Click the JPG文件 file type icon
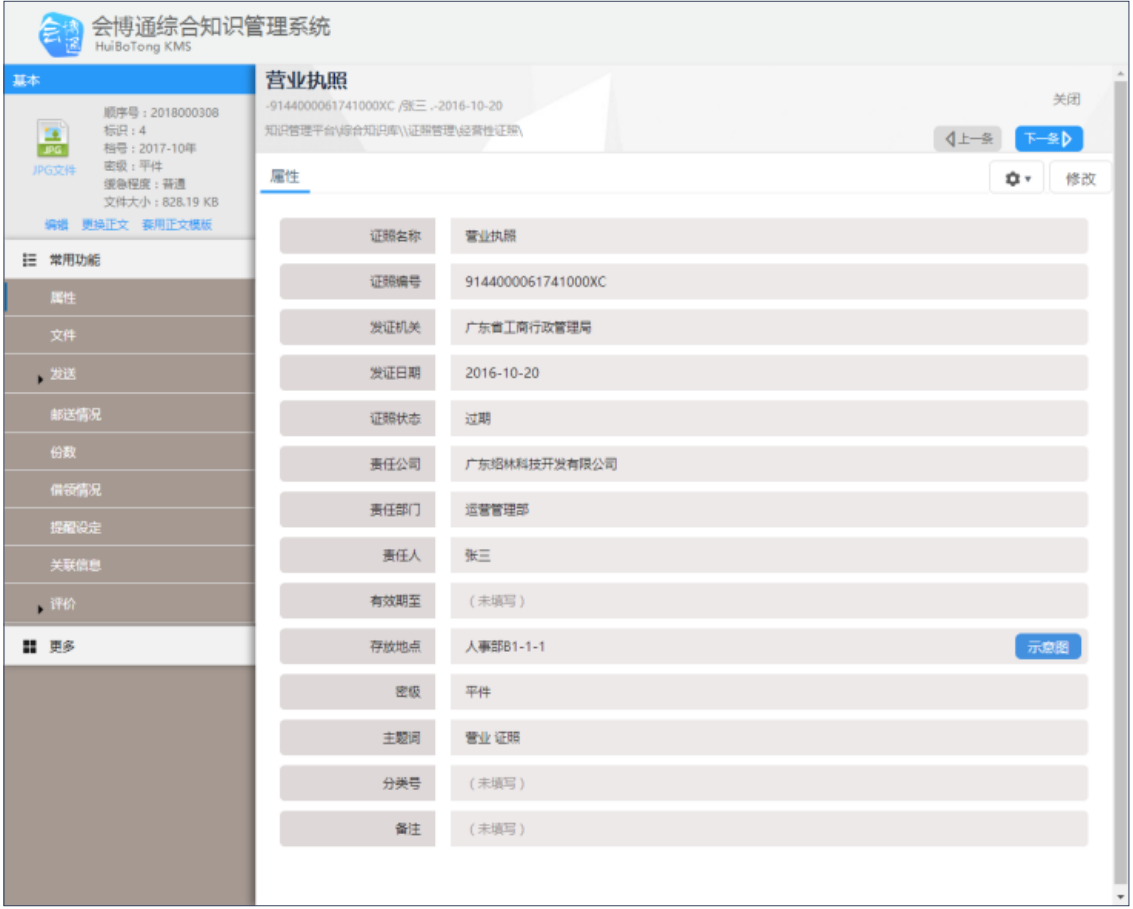Screen dimensions: 1133x909 coord(52,139)
